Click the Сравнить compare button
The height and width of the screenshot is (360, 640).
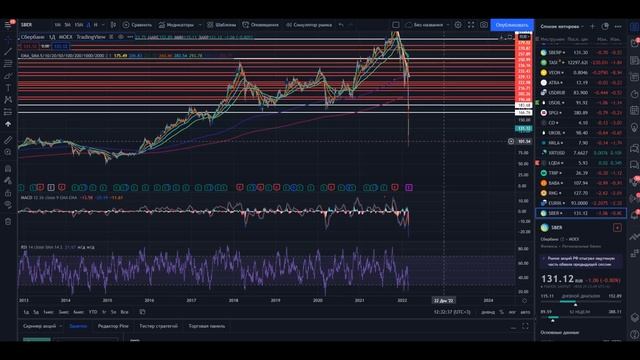[137, 25]
